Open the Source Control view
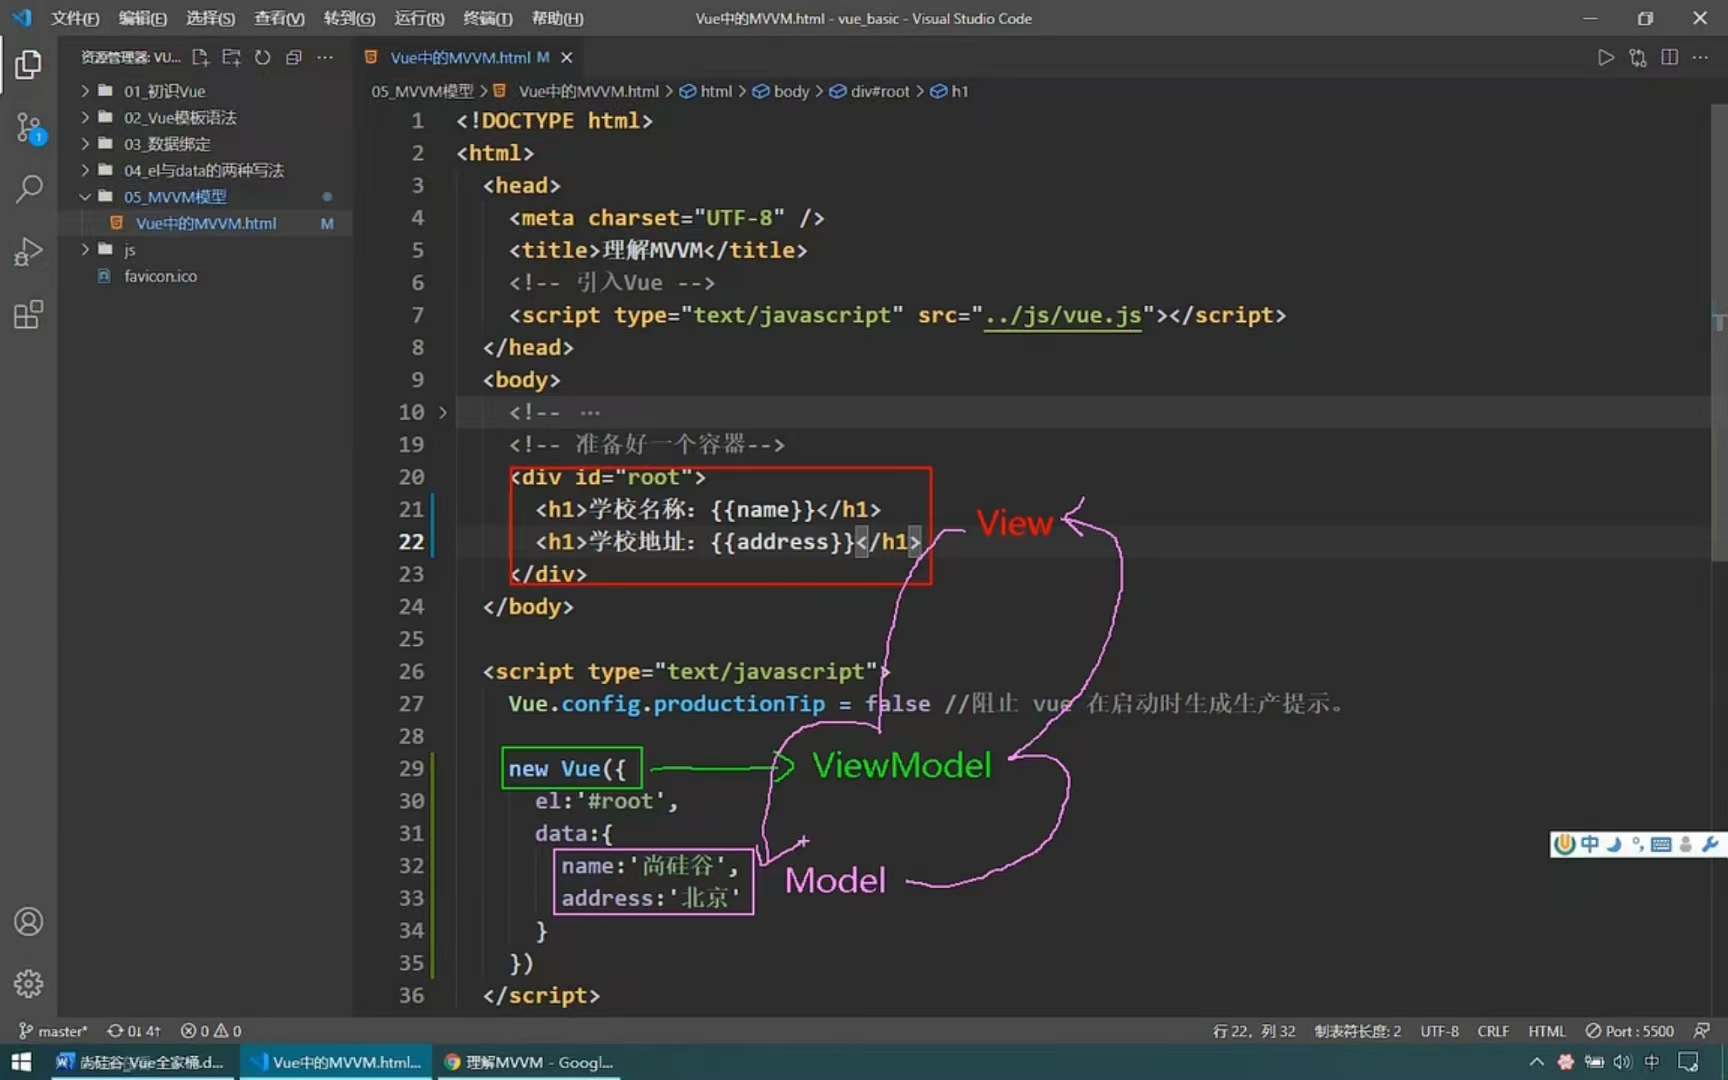 pos(28,127)
